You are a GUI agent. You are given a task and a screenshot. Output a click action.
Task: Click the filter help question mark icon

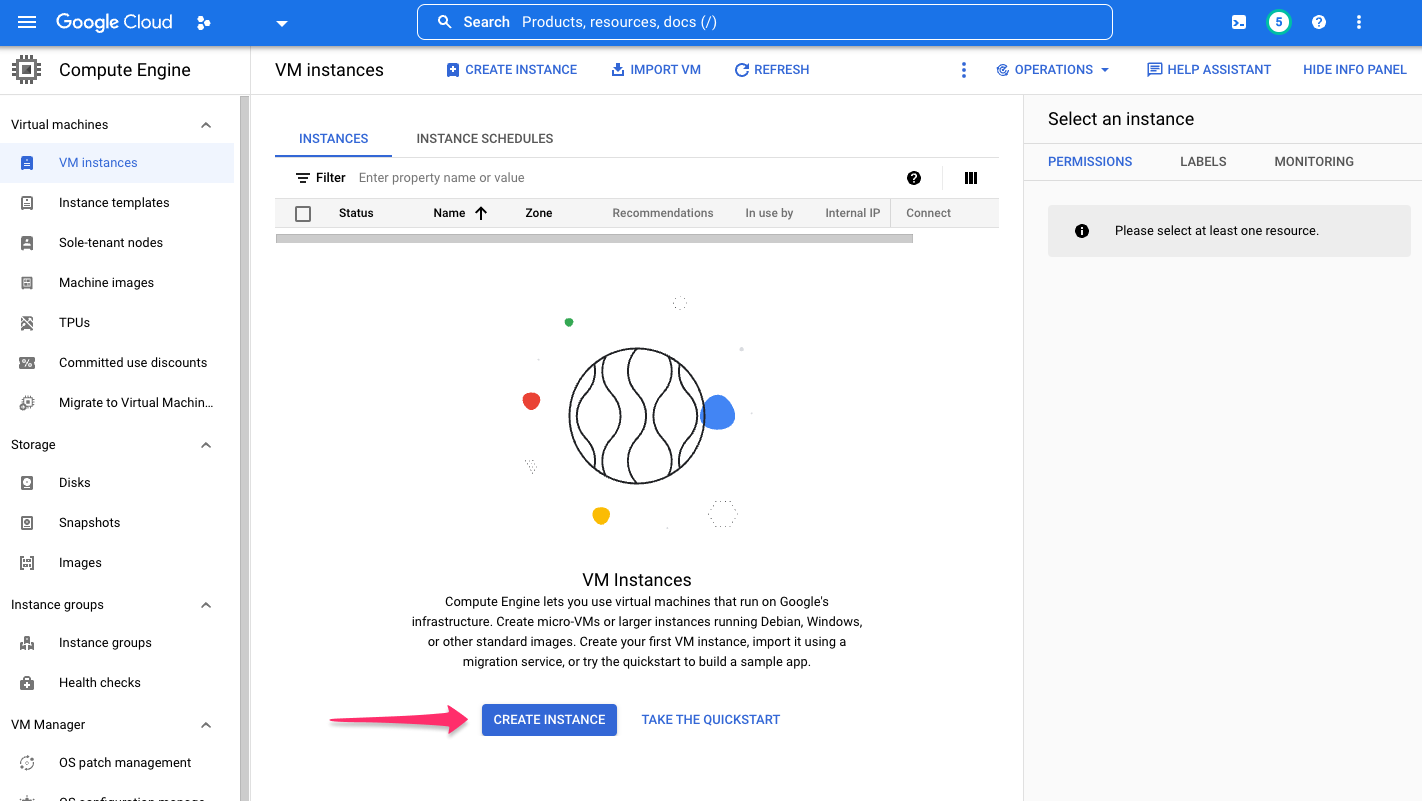(x=914, y=178)
